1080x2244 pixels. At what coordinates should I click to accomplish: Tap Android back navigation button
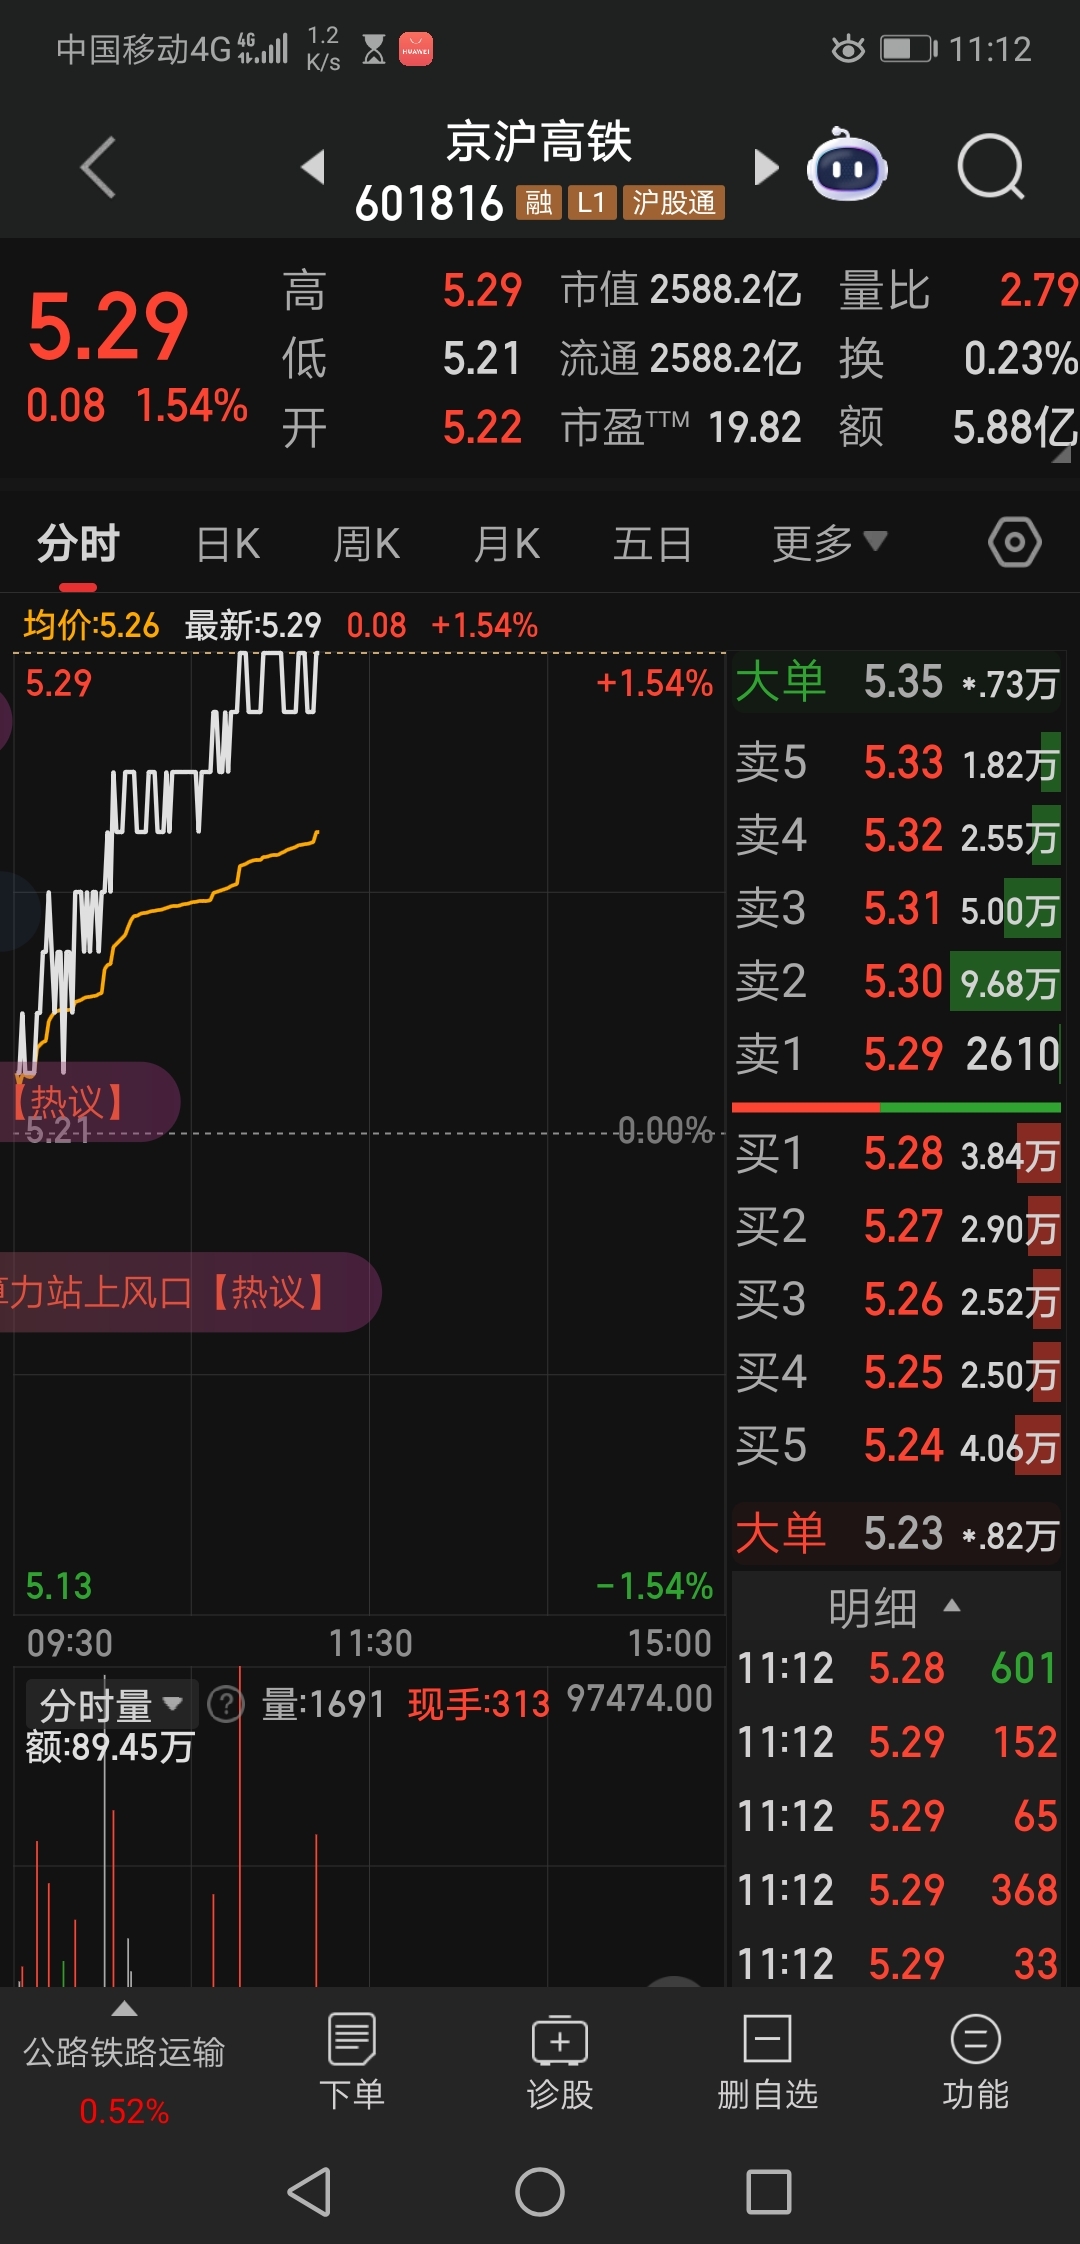click(309, 2192)
